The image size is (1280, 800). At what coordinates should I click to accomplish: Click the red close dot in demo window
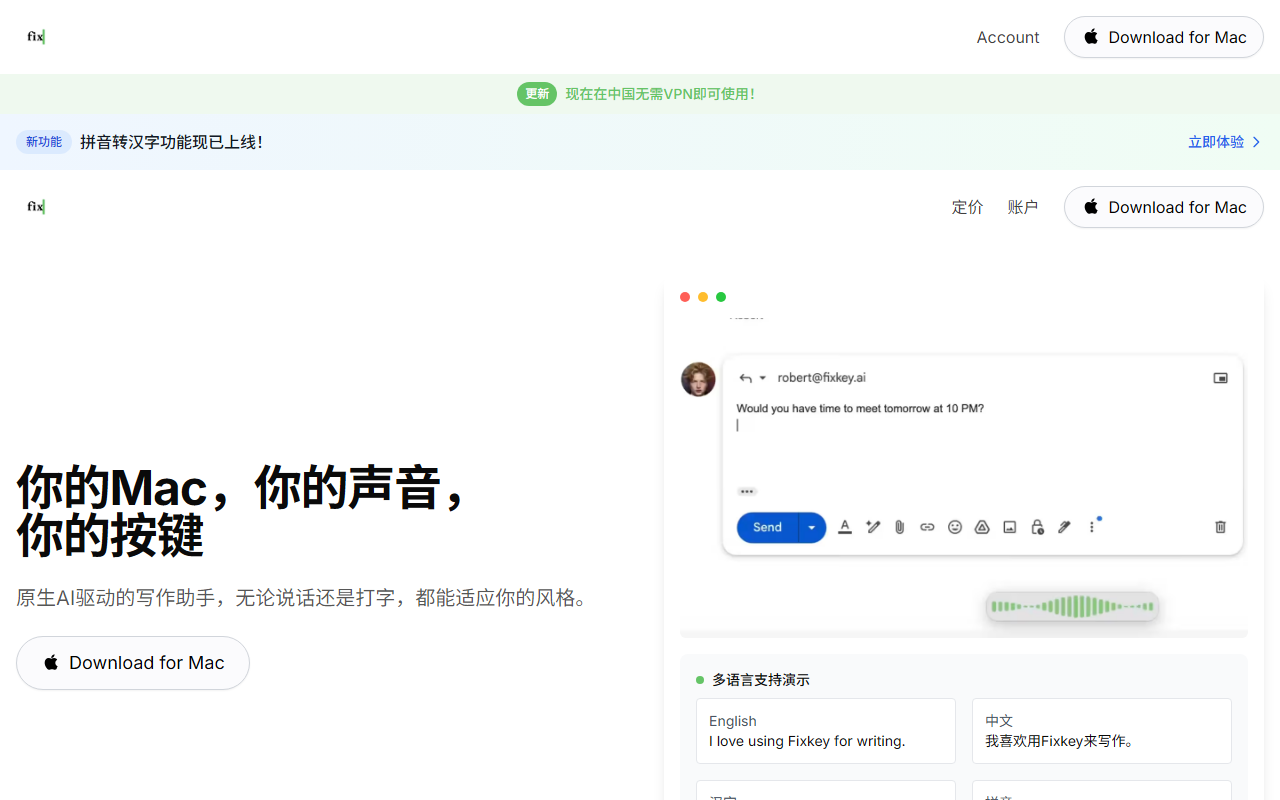point(685,297)
